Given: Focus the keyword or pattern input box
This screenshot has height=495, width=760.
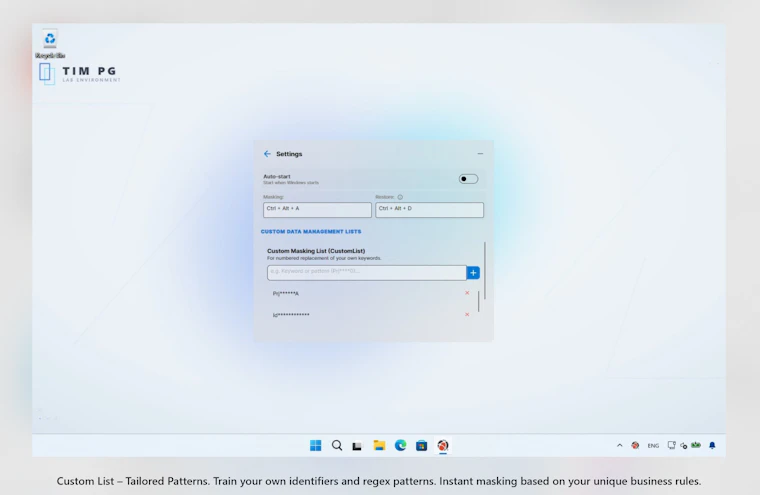Looking at the screenshot, I should point(366,272).
